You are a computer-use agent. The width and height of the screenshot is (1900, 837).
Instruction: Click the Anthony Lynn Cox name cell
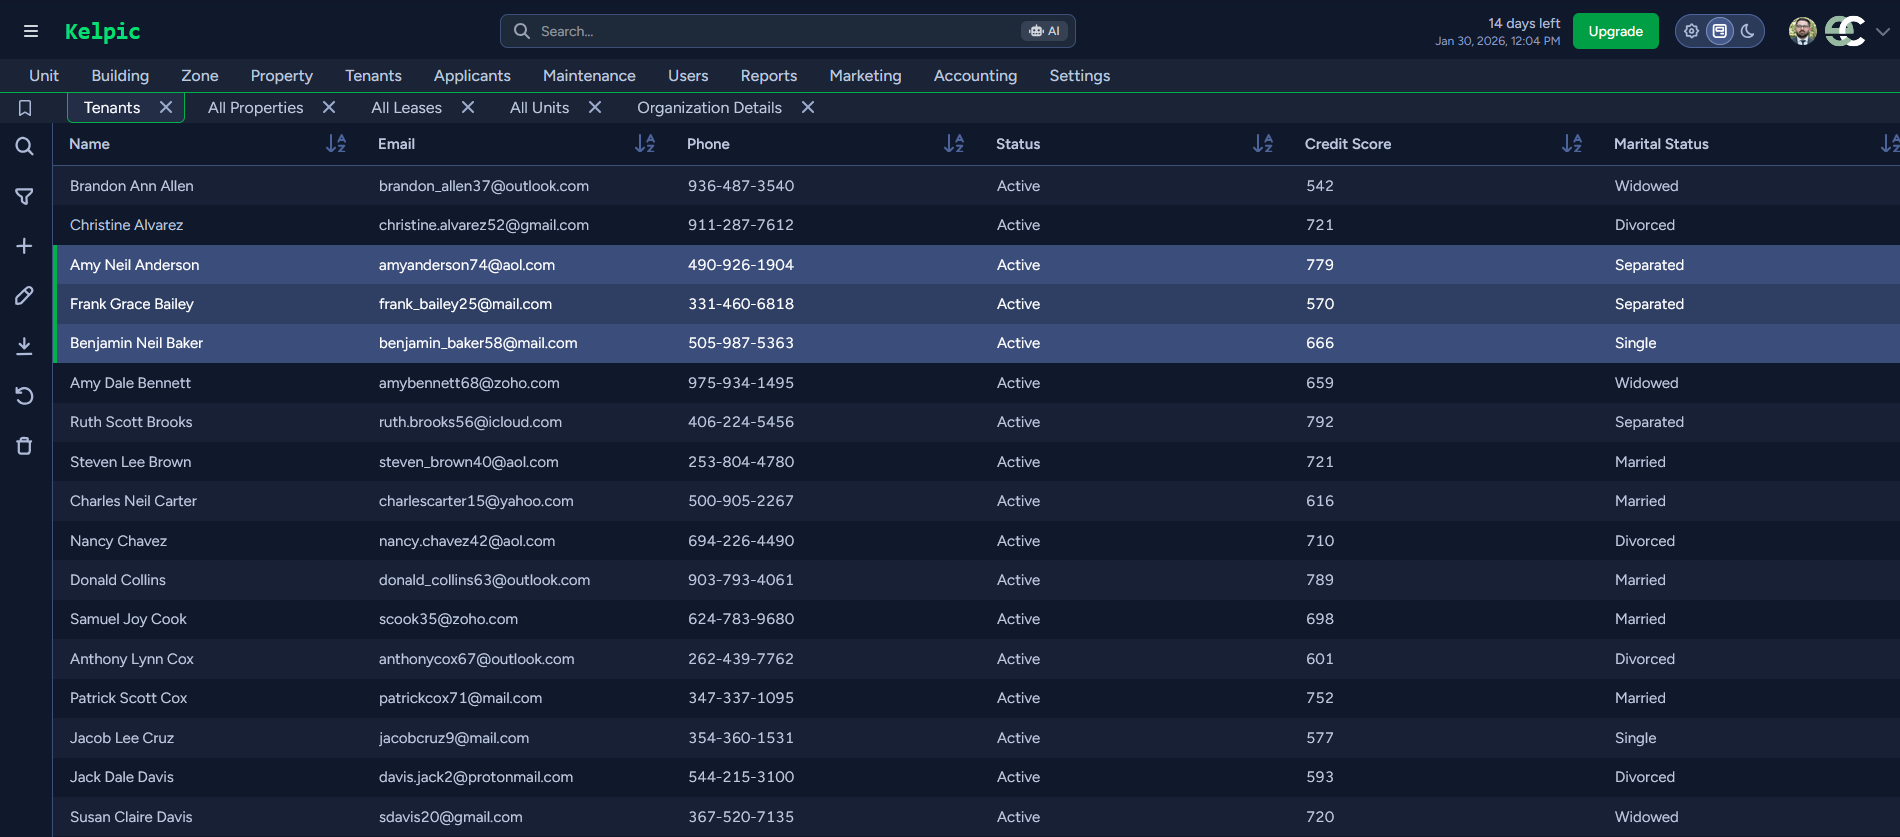(132, 659)
